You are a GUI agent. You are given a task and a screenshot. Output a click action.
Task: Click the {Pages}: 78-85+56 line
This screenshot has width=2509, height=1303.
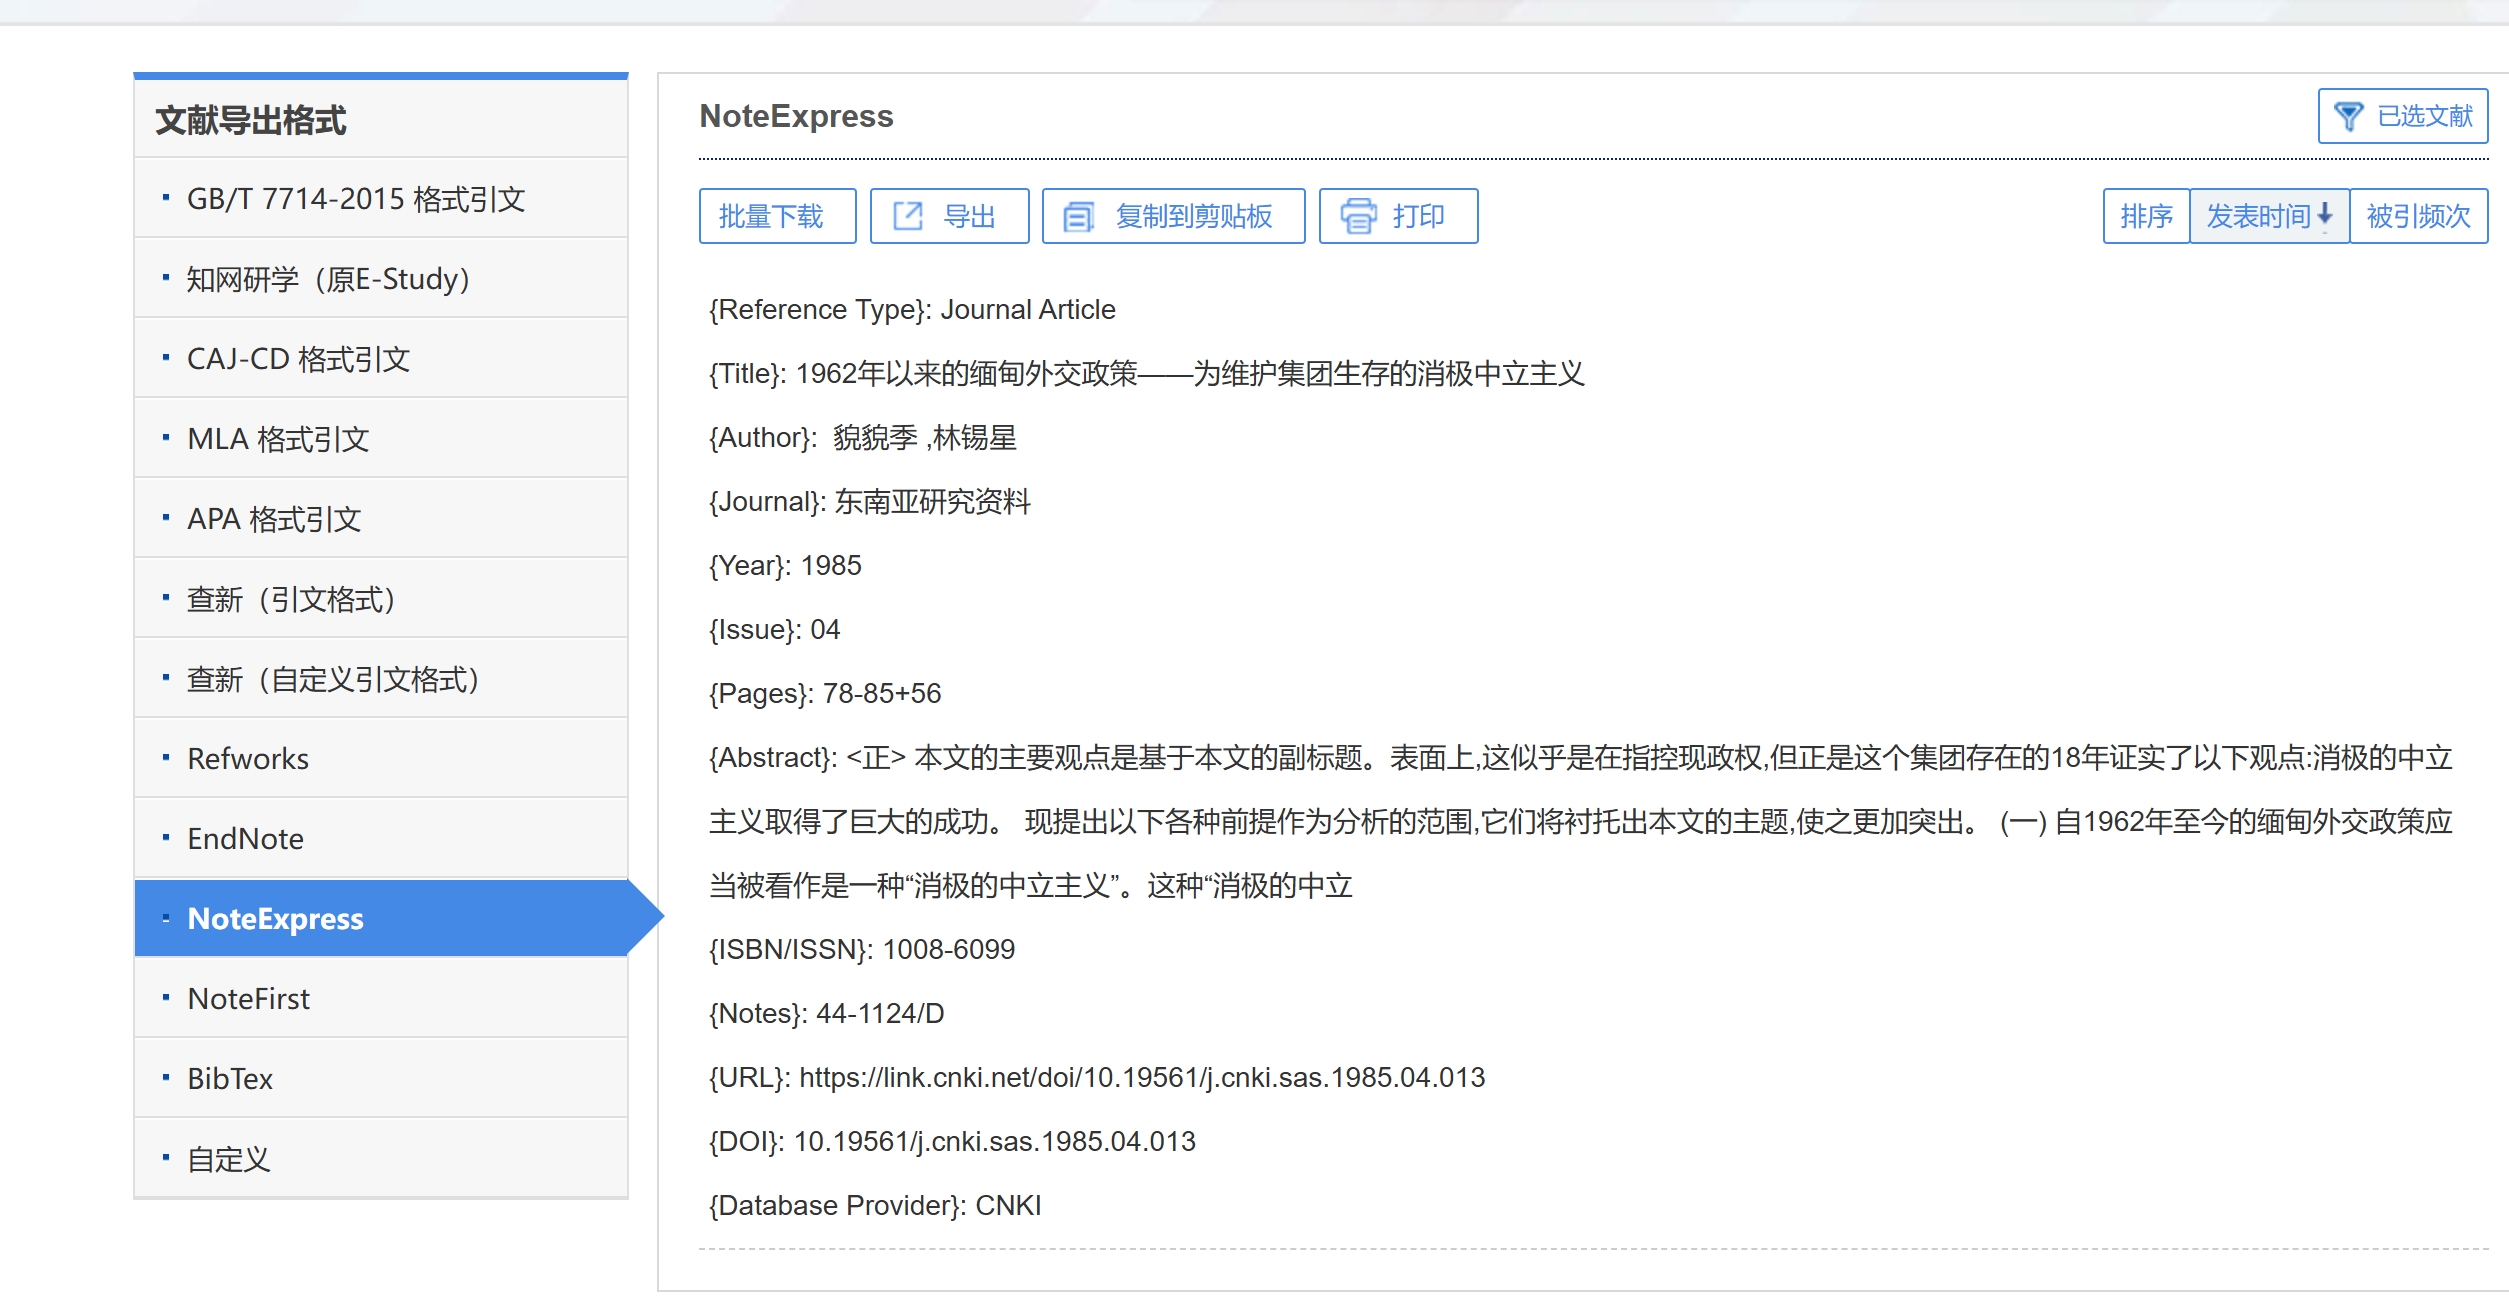pyautogui.click(x=825, y=694)
